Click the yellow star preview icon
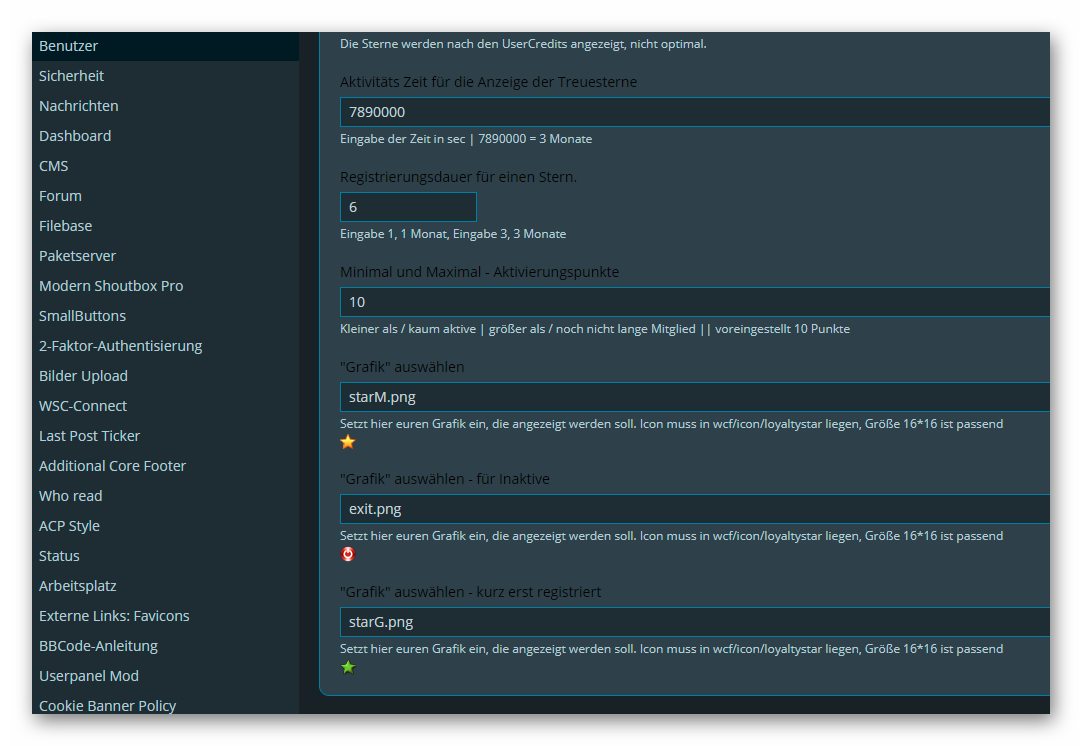 click(348, 442)
